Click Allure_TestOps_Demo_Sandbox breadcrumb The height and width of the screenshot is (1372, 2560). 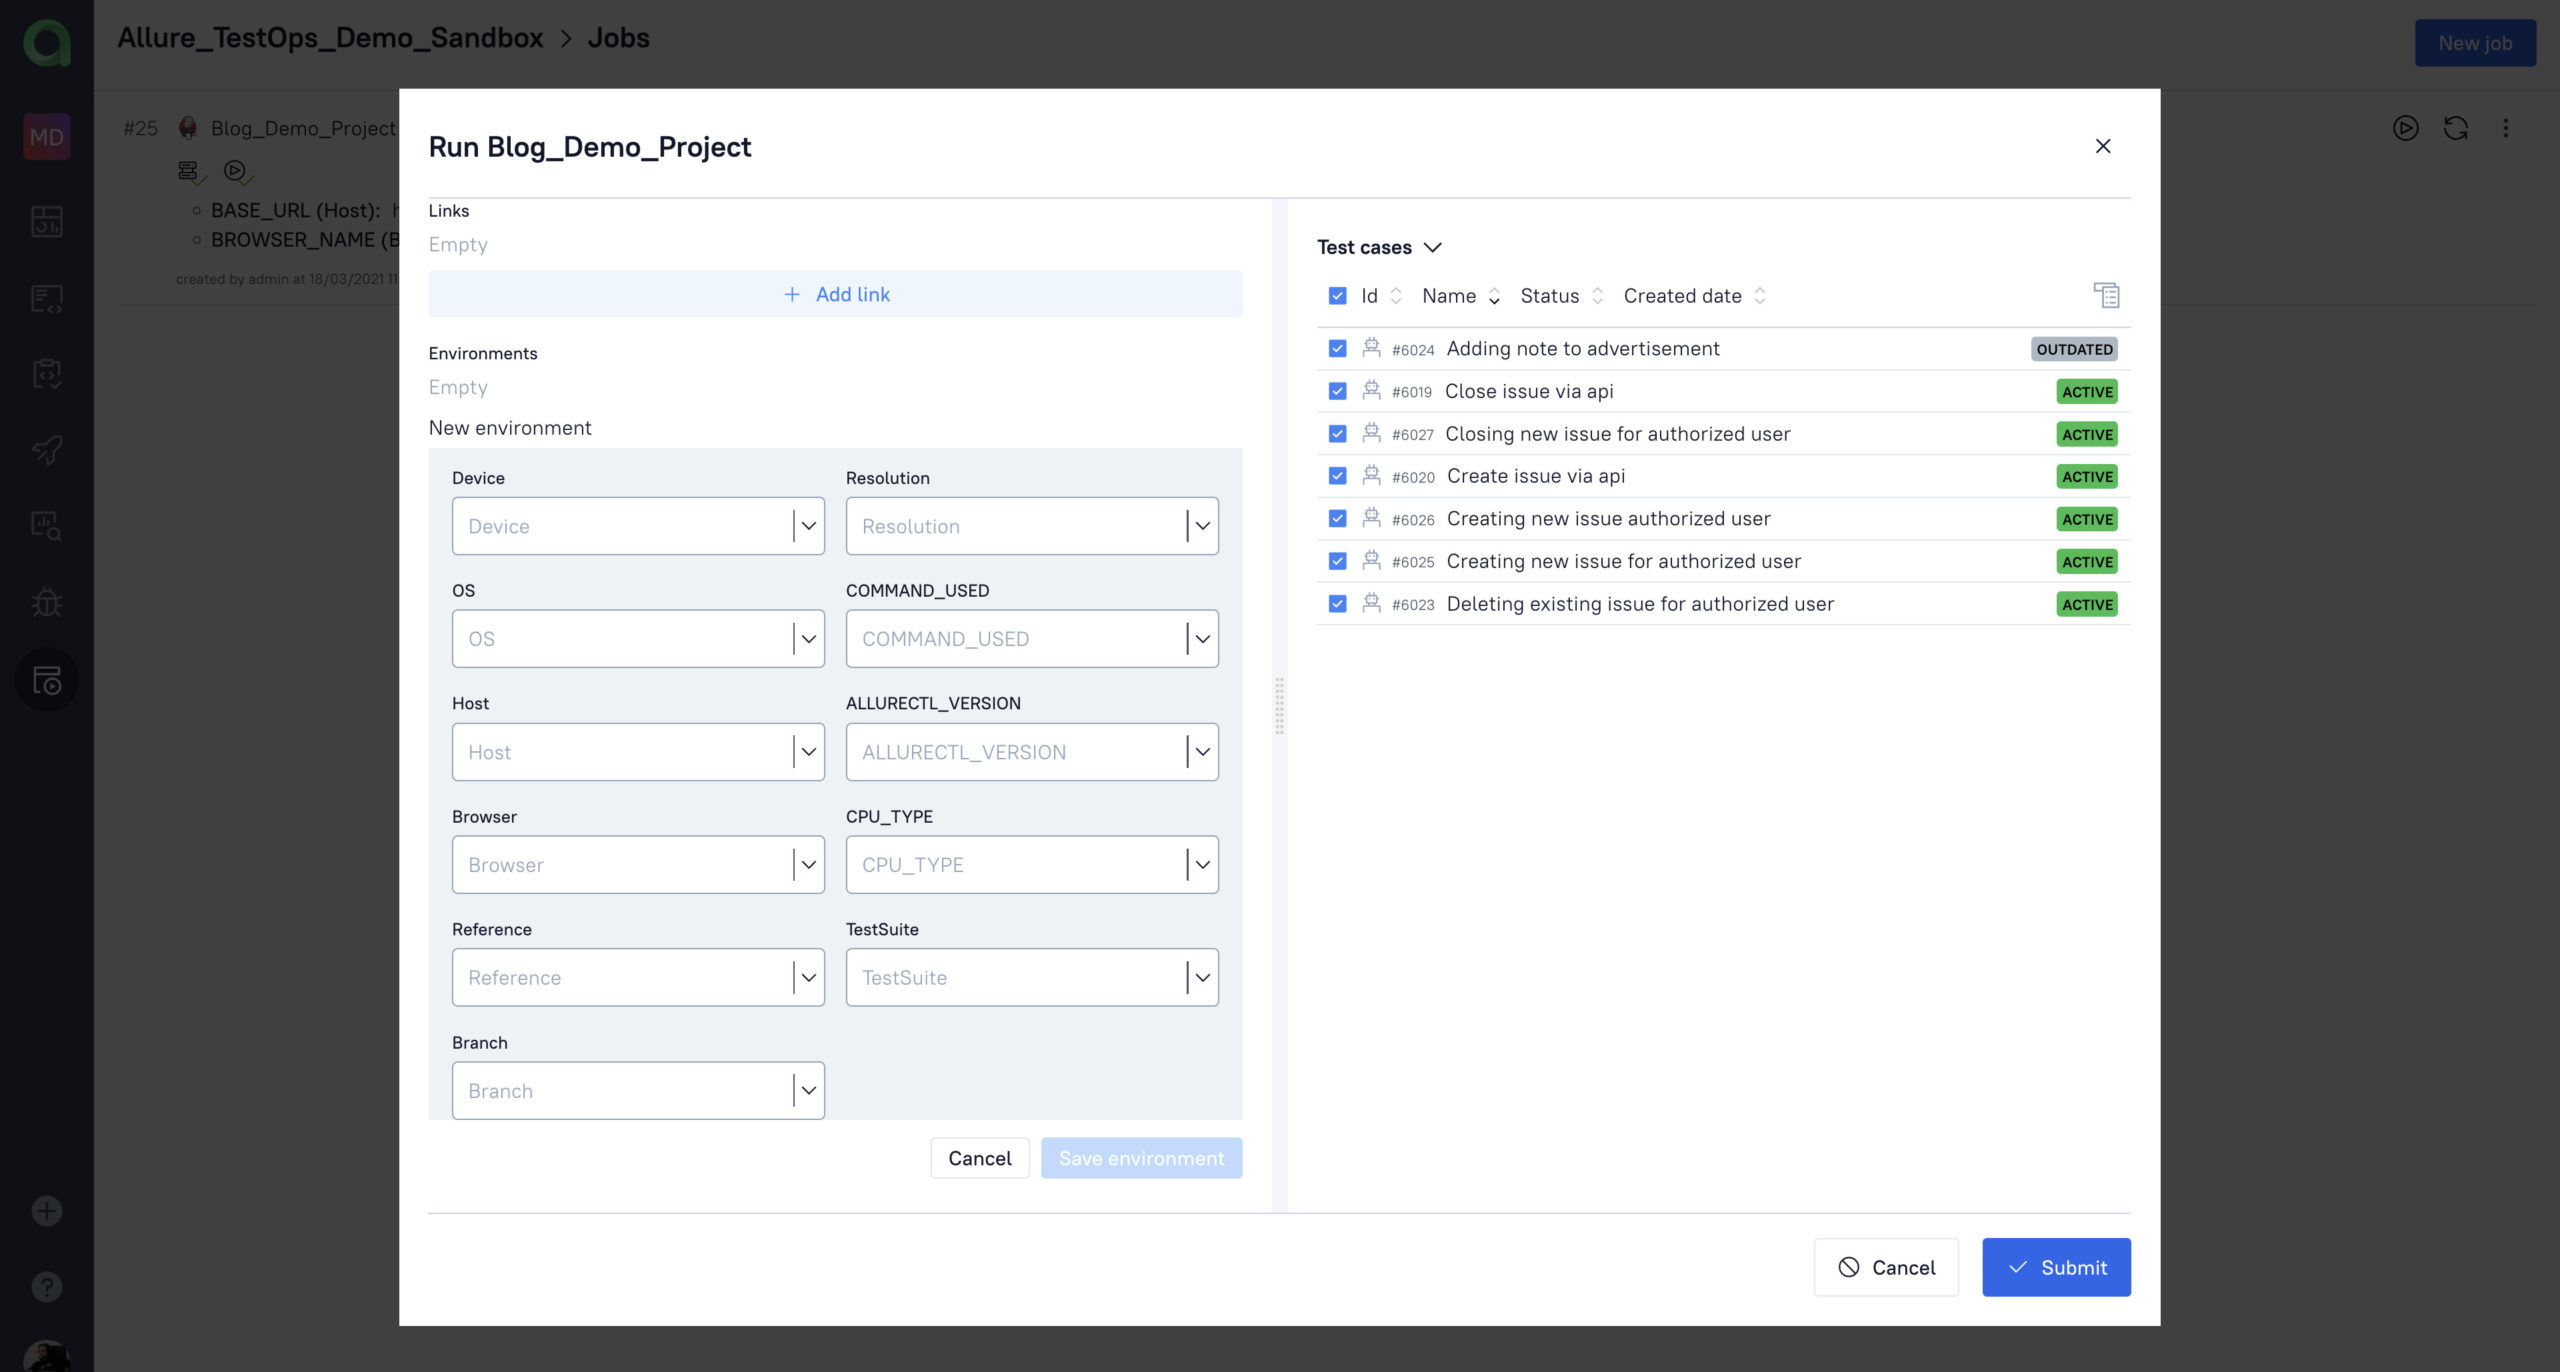click(x=330, y=38)
